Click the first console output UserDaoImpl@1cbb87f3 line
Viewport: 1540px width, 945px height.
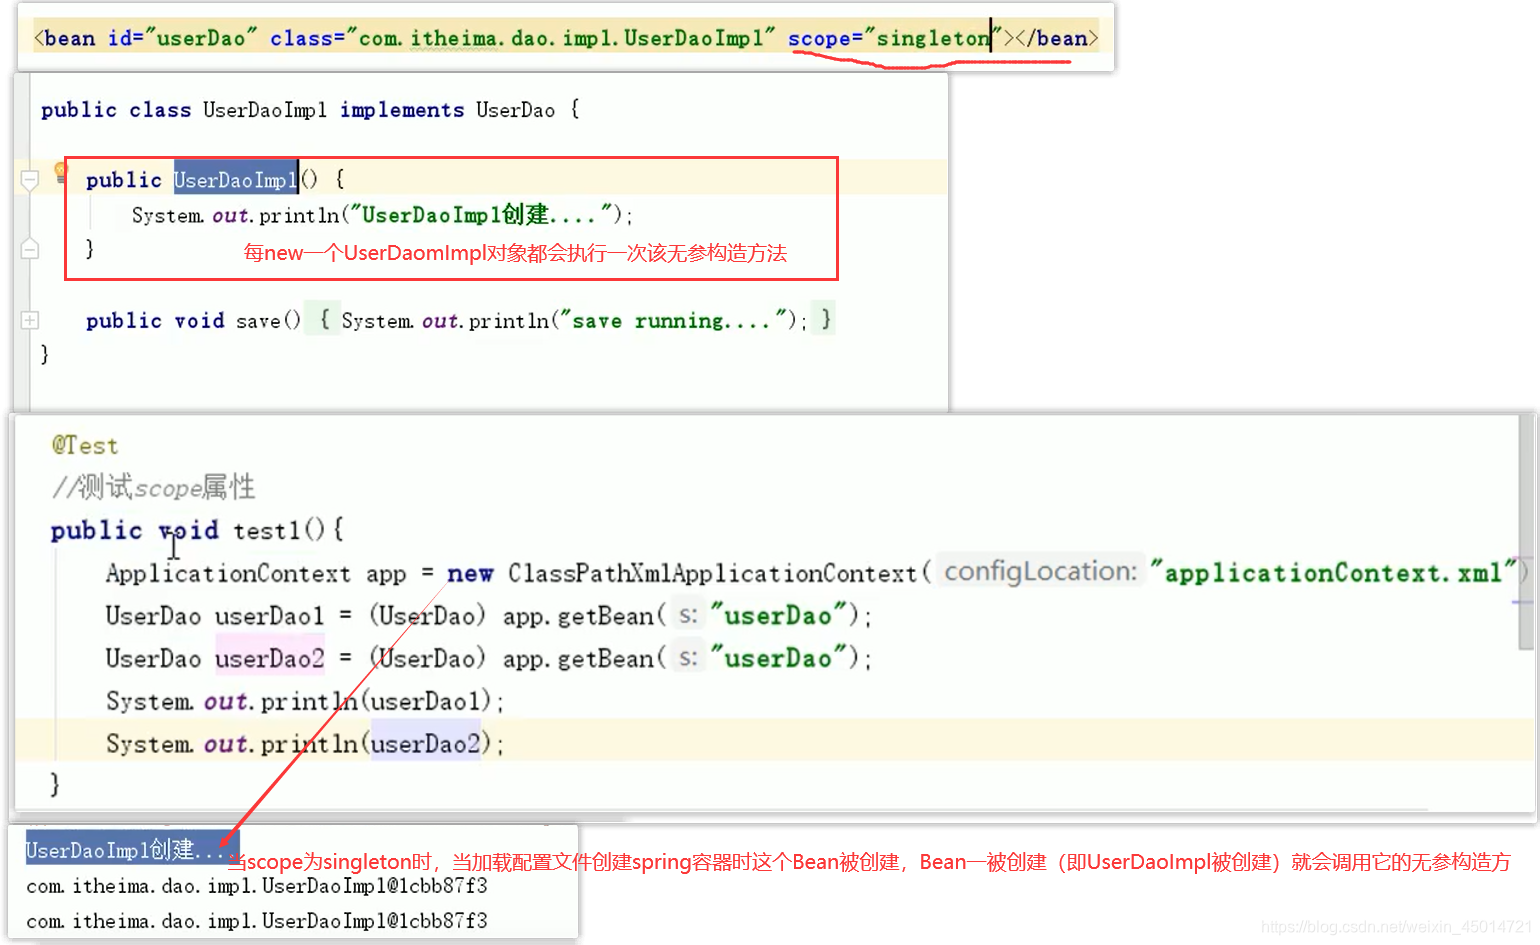pyautogui.click(x=257, y=886)
